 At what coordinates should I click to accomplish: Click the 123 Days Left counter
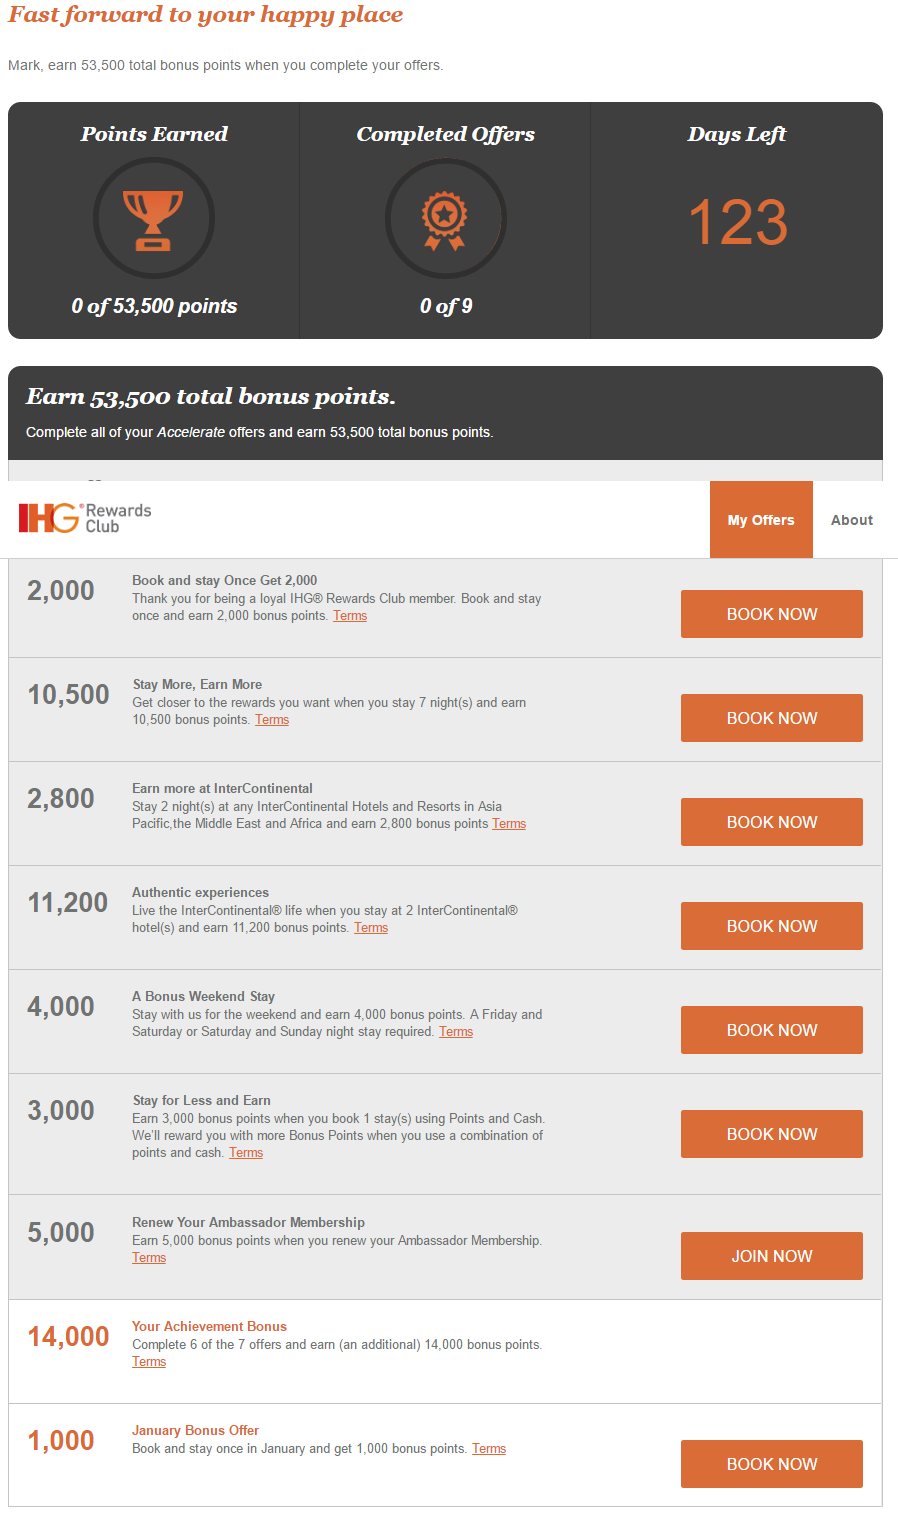[x=738, y=222]
